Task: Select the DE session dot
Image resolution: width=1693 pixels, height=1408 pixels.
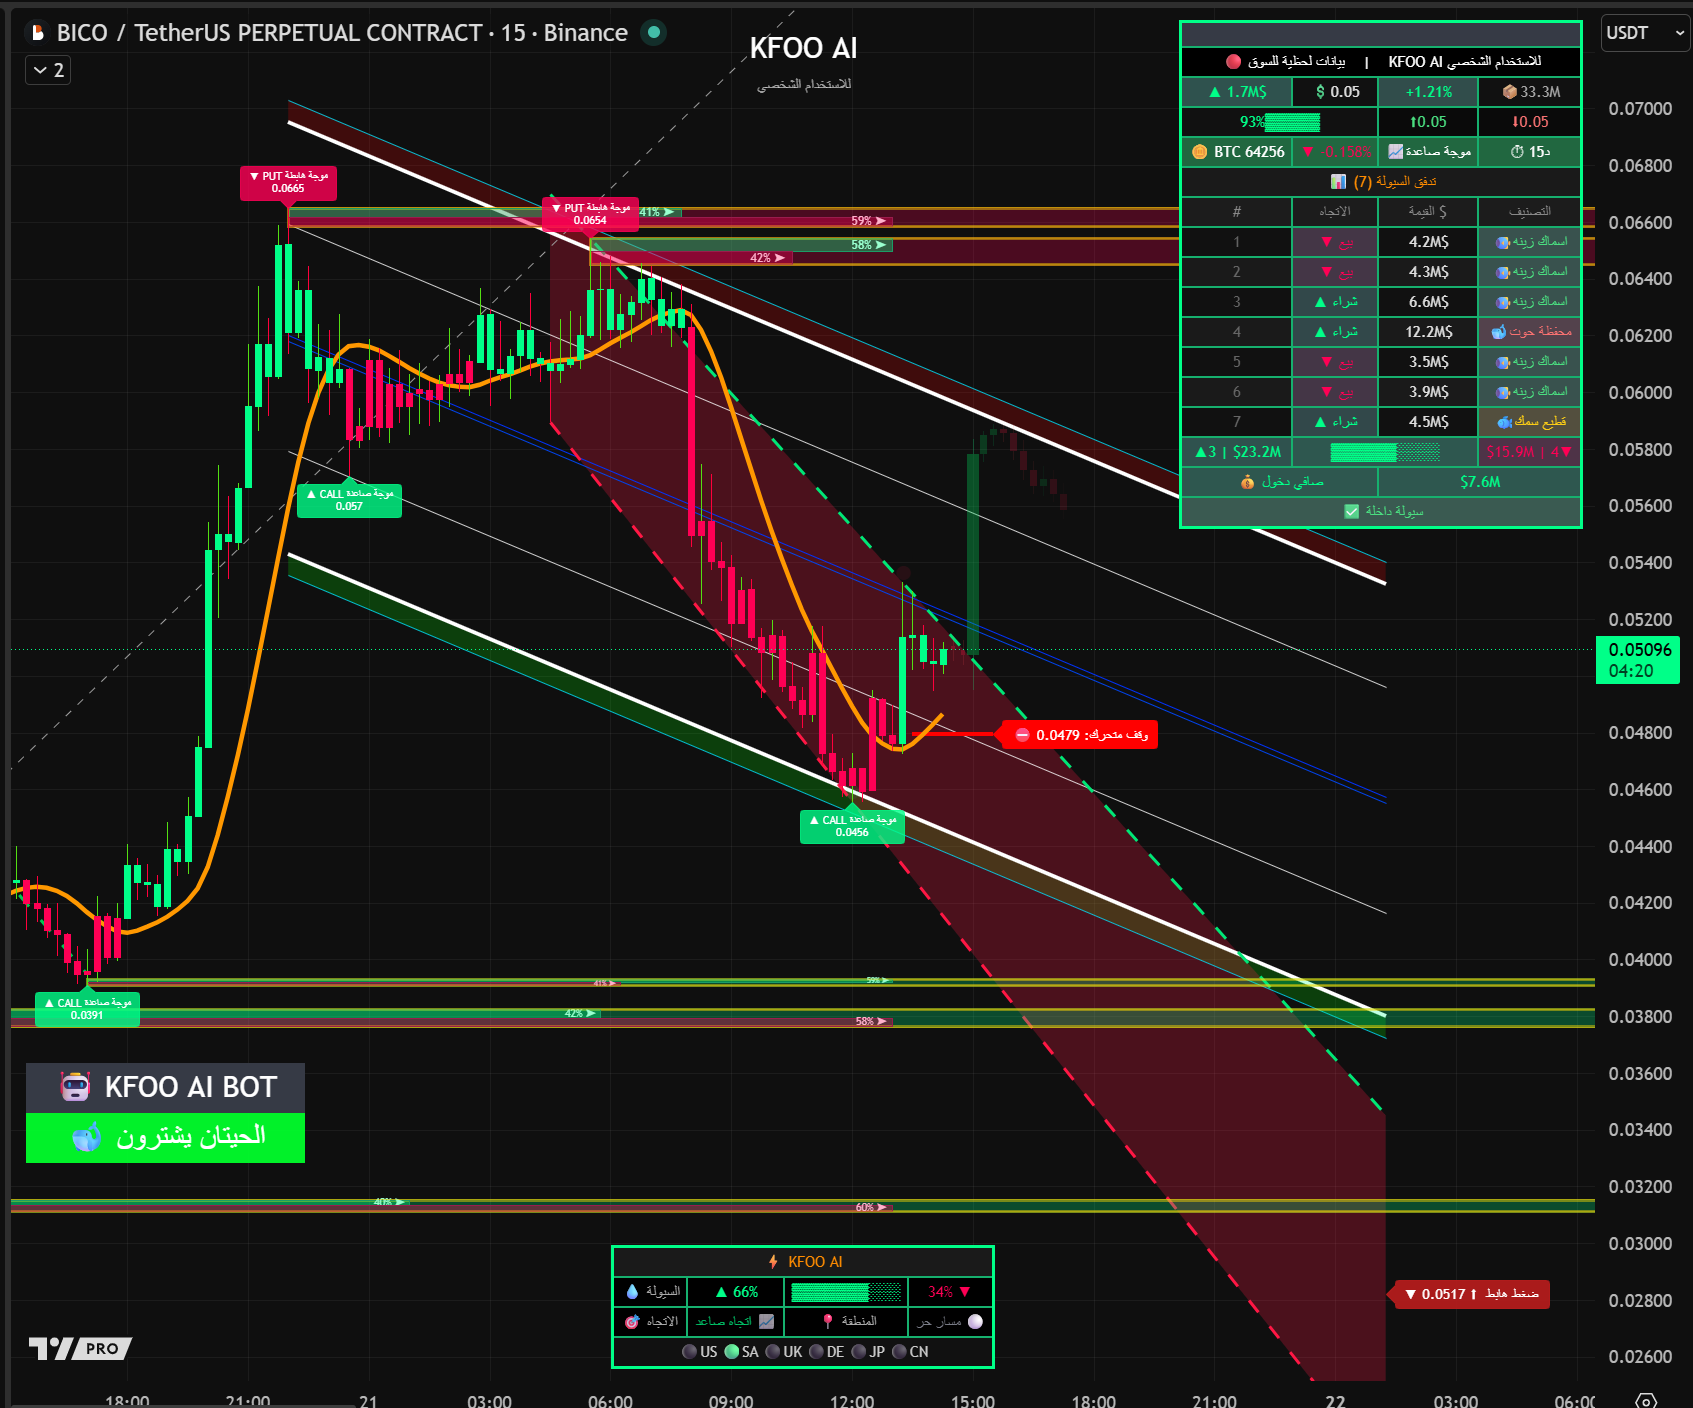Action: pyautogui.click(x=816, y=1352)
